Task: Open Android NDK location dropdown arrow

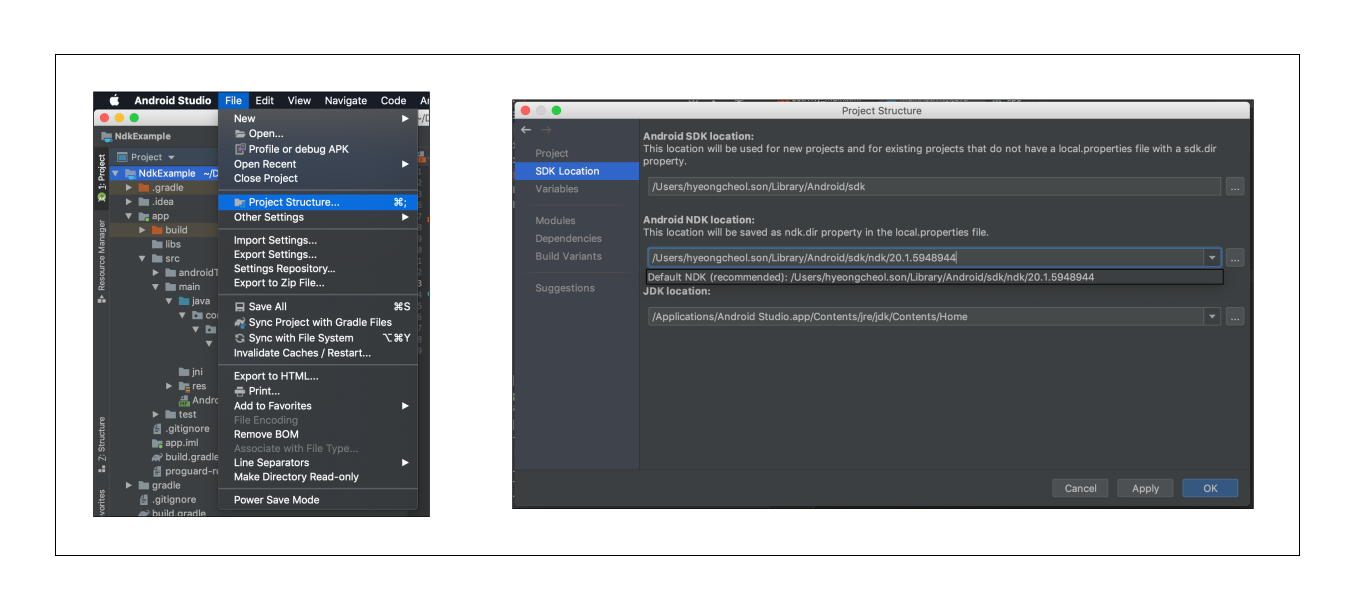Action: tap(1212, 258)
